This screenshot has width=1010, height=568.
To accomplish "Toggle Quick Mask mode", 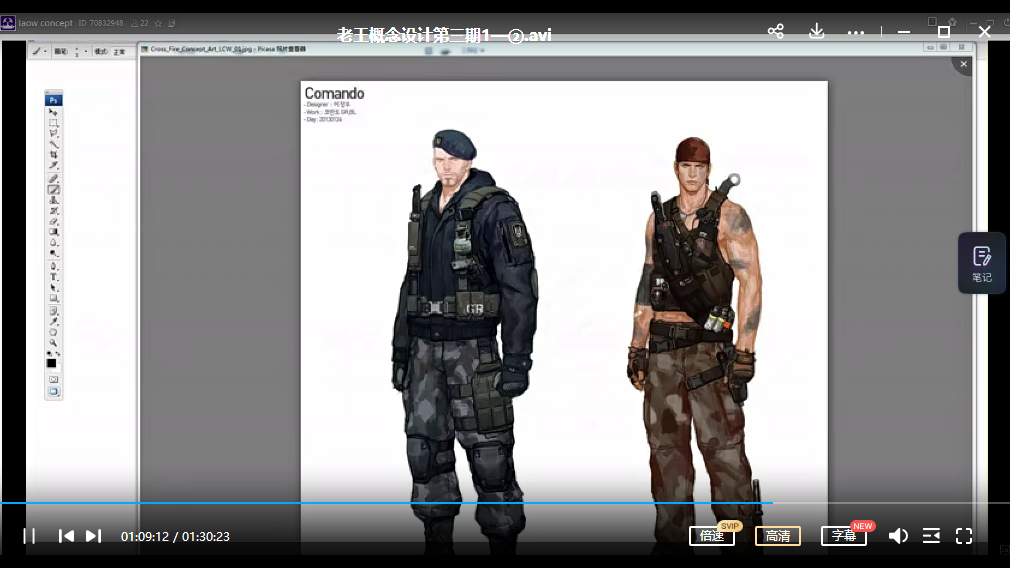I will click(x=53, y=379).
